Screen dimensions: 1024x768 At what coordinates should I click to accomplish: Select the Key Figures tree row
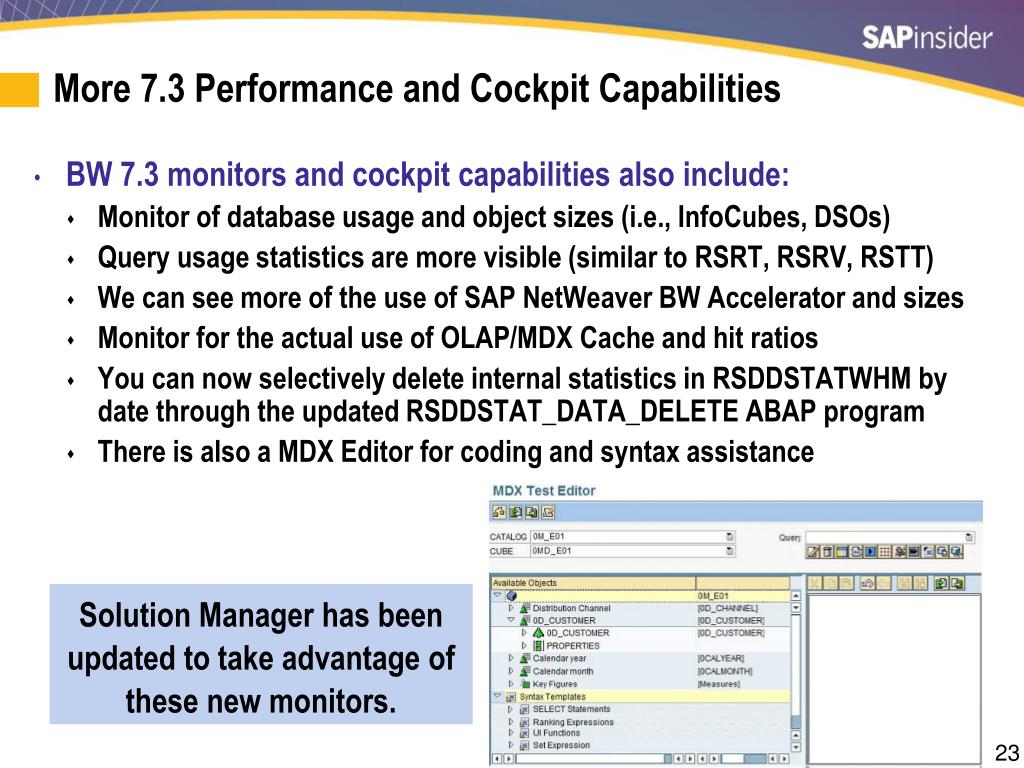[641, 684]
